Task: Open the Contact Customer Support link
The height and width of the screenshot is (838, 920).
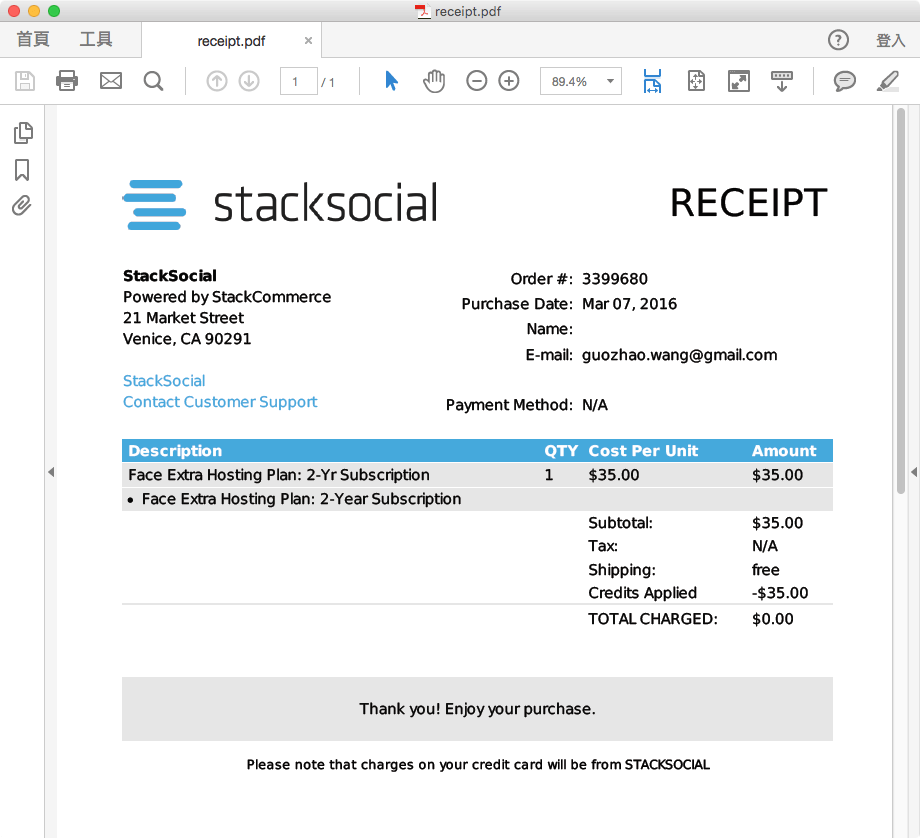Action: (x=220, y=401)
